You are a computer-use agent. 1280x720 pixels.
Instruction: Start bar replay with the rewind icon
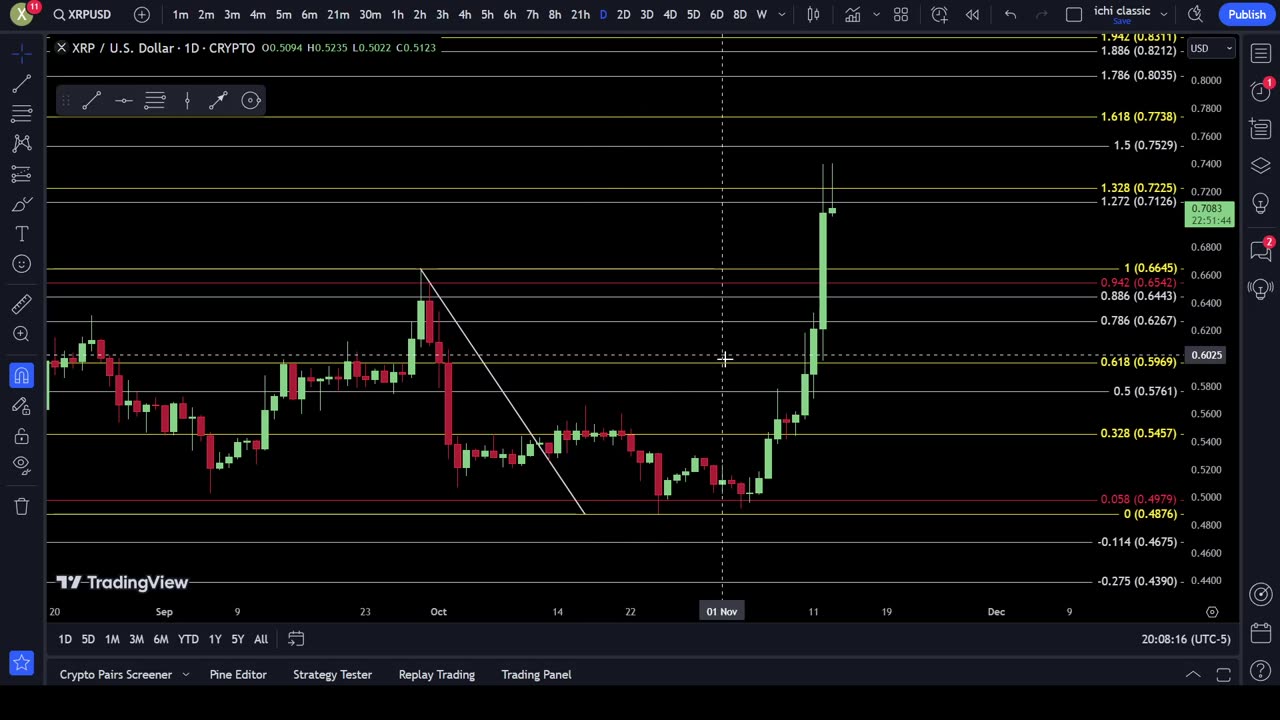coord(972,14)
